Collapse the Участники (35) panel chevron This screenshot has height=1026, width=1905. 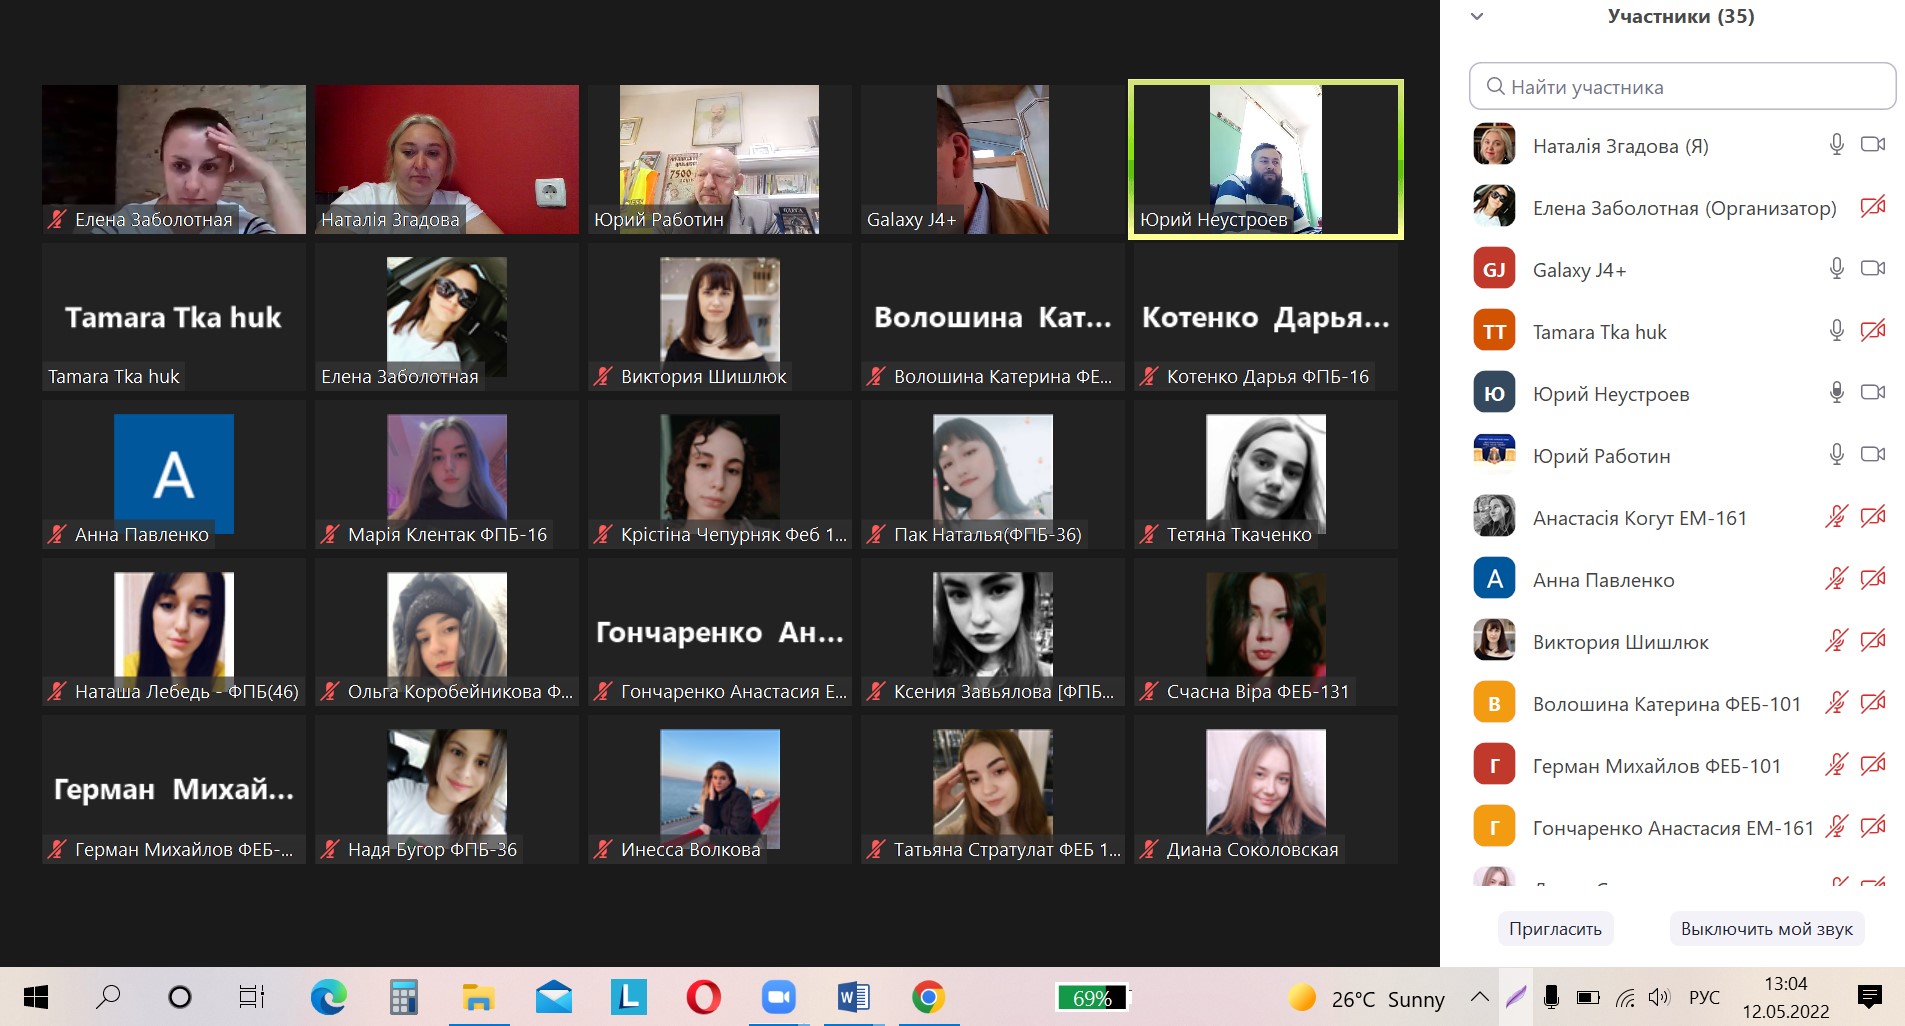click(1477, 16)
